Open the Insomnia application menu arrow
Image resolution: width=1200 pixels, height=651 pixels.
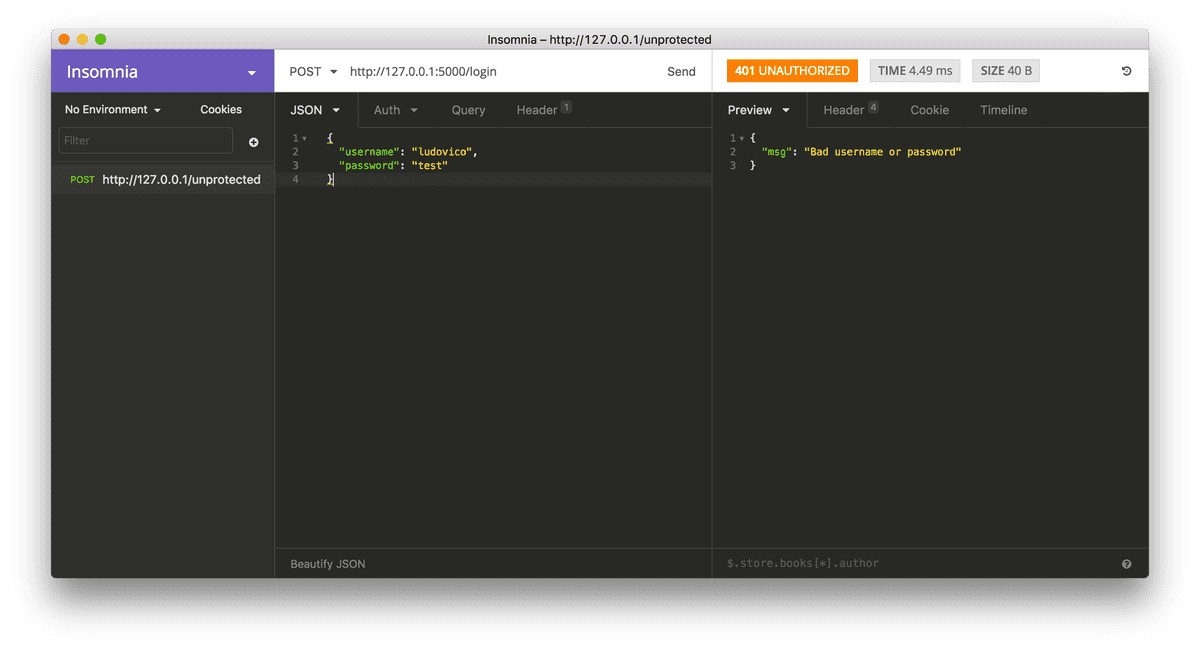[251, 71]
